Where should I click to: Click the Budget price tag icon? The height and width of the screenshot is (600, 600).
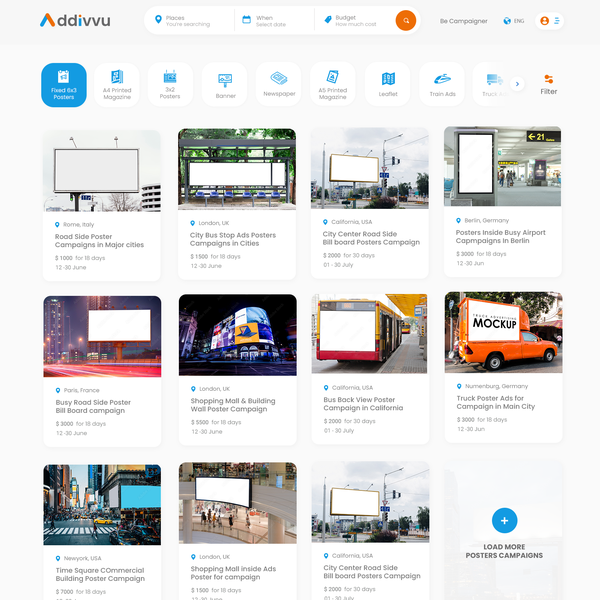point(328,20)
